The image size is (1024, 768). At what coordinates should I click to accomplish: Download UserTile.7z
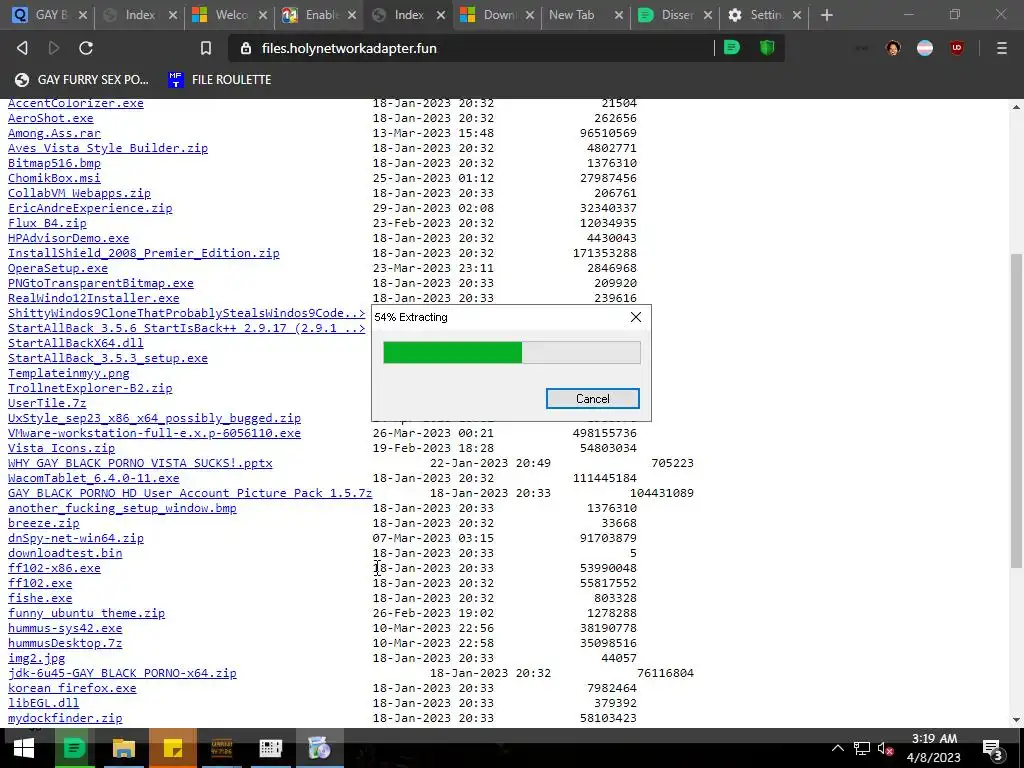point(47,404)
